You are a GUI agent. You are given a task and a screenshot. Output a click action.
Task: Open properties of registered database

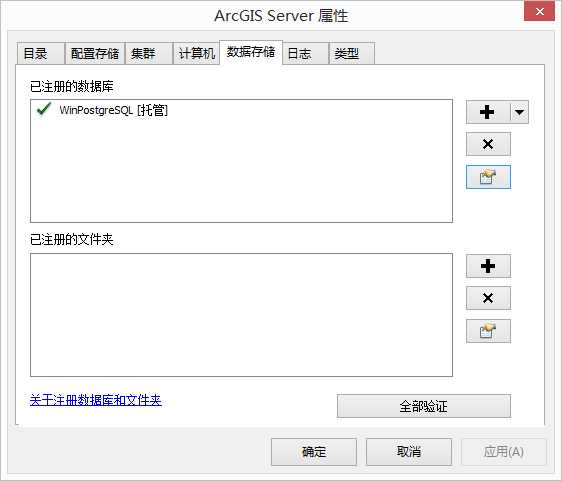pos(488,177)
